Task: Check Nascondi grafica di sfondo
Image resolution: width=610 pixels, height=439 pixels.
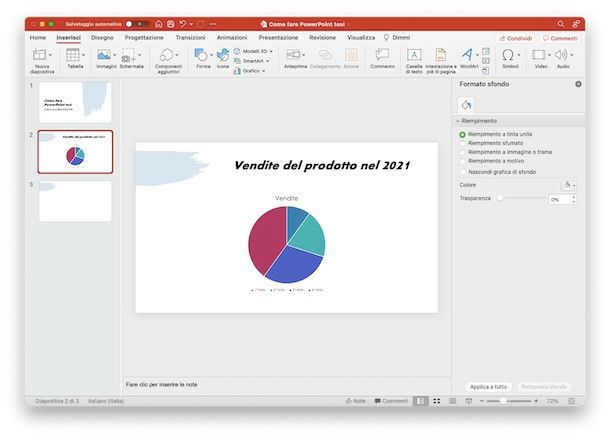Action: [462, 172]
